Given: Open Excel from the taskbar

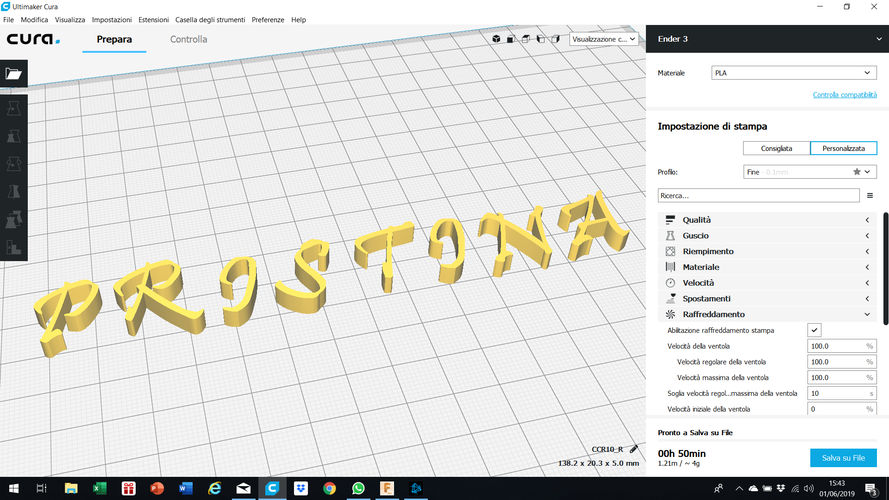Looking at the screenshot, I should click(100, 488).
